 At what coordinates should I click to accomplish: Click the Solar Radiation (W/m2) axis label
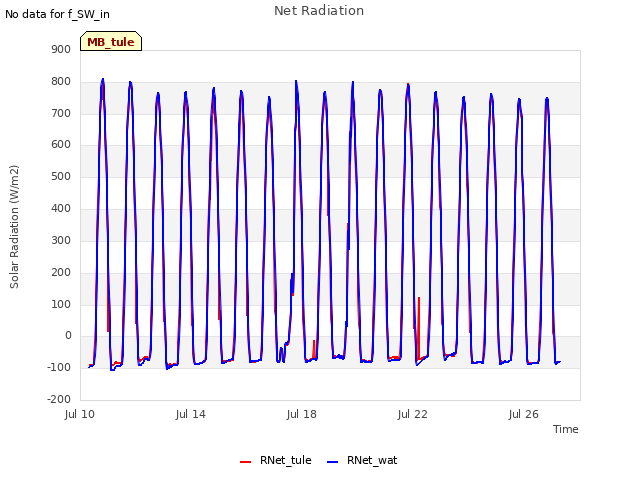click(14, 227)
